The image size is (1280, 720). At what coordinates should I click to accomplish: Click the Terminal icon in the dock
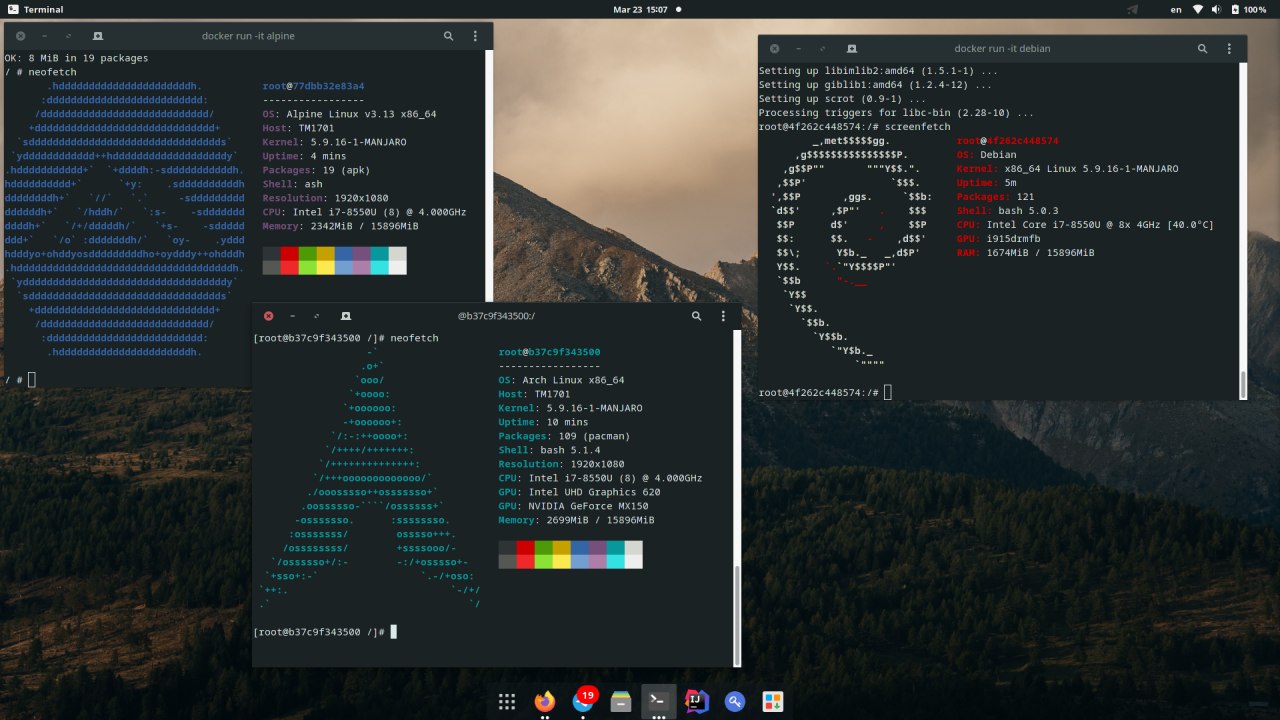click(659, 702)
